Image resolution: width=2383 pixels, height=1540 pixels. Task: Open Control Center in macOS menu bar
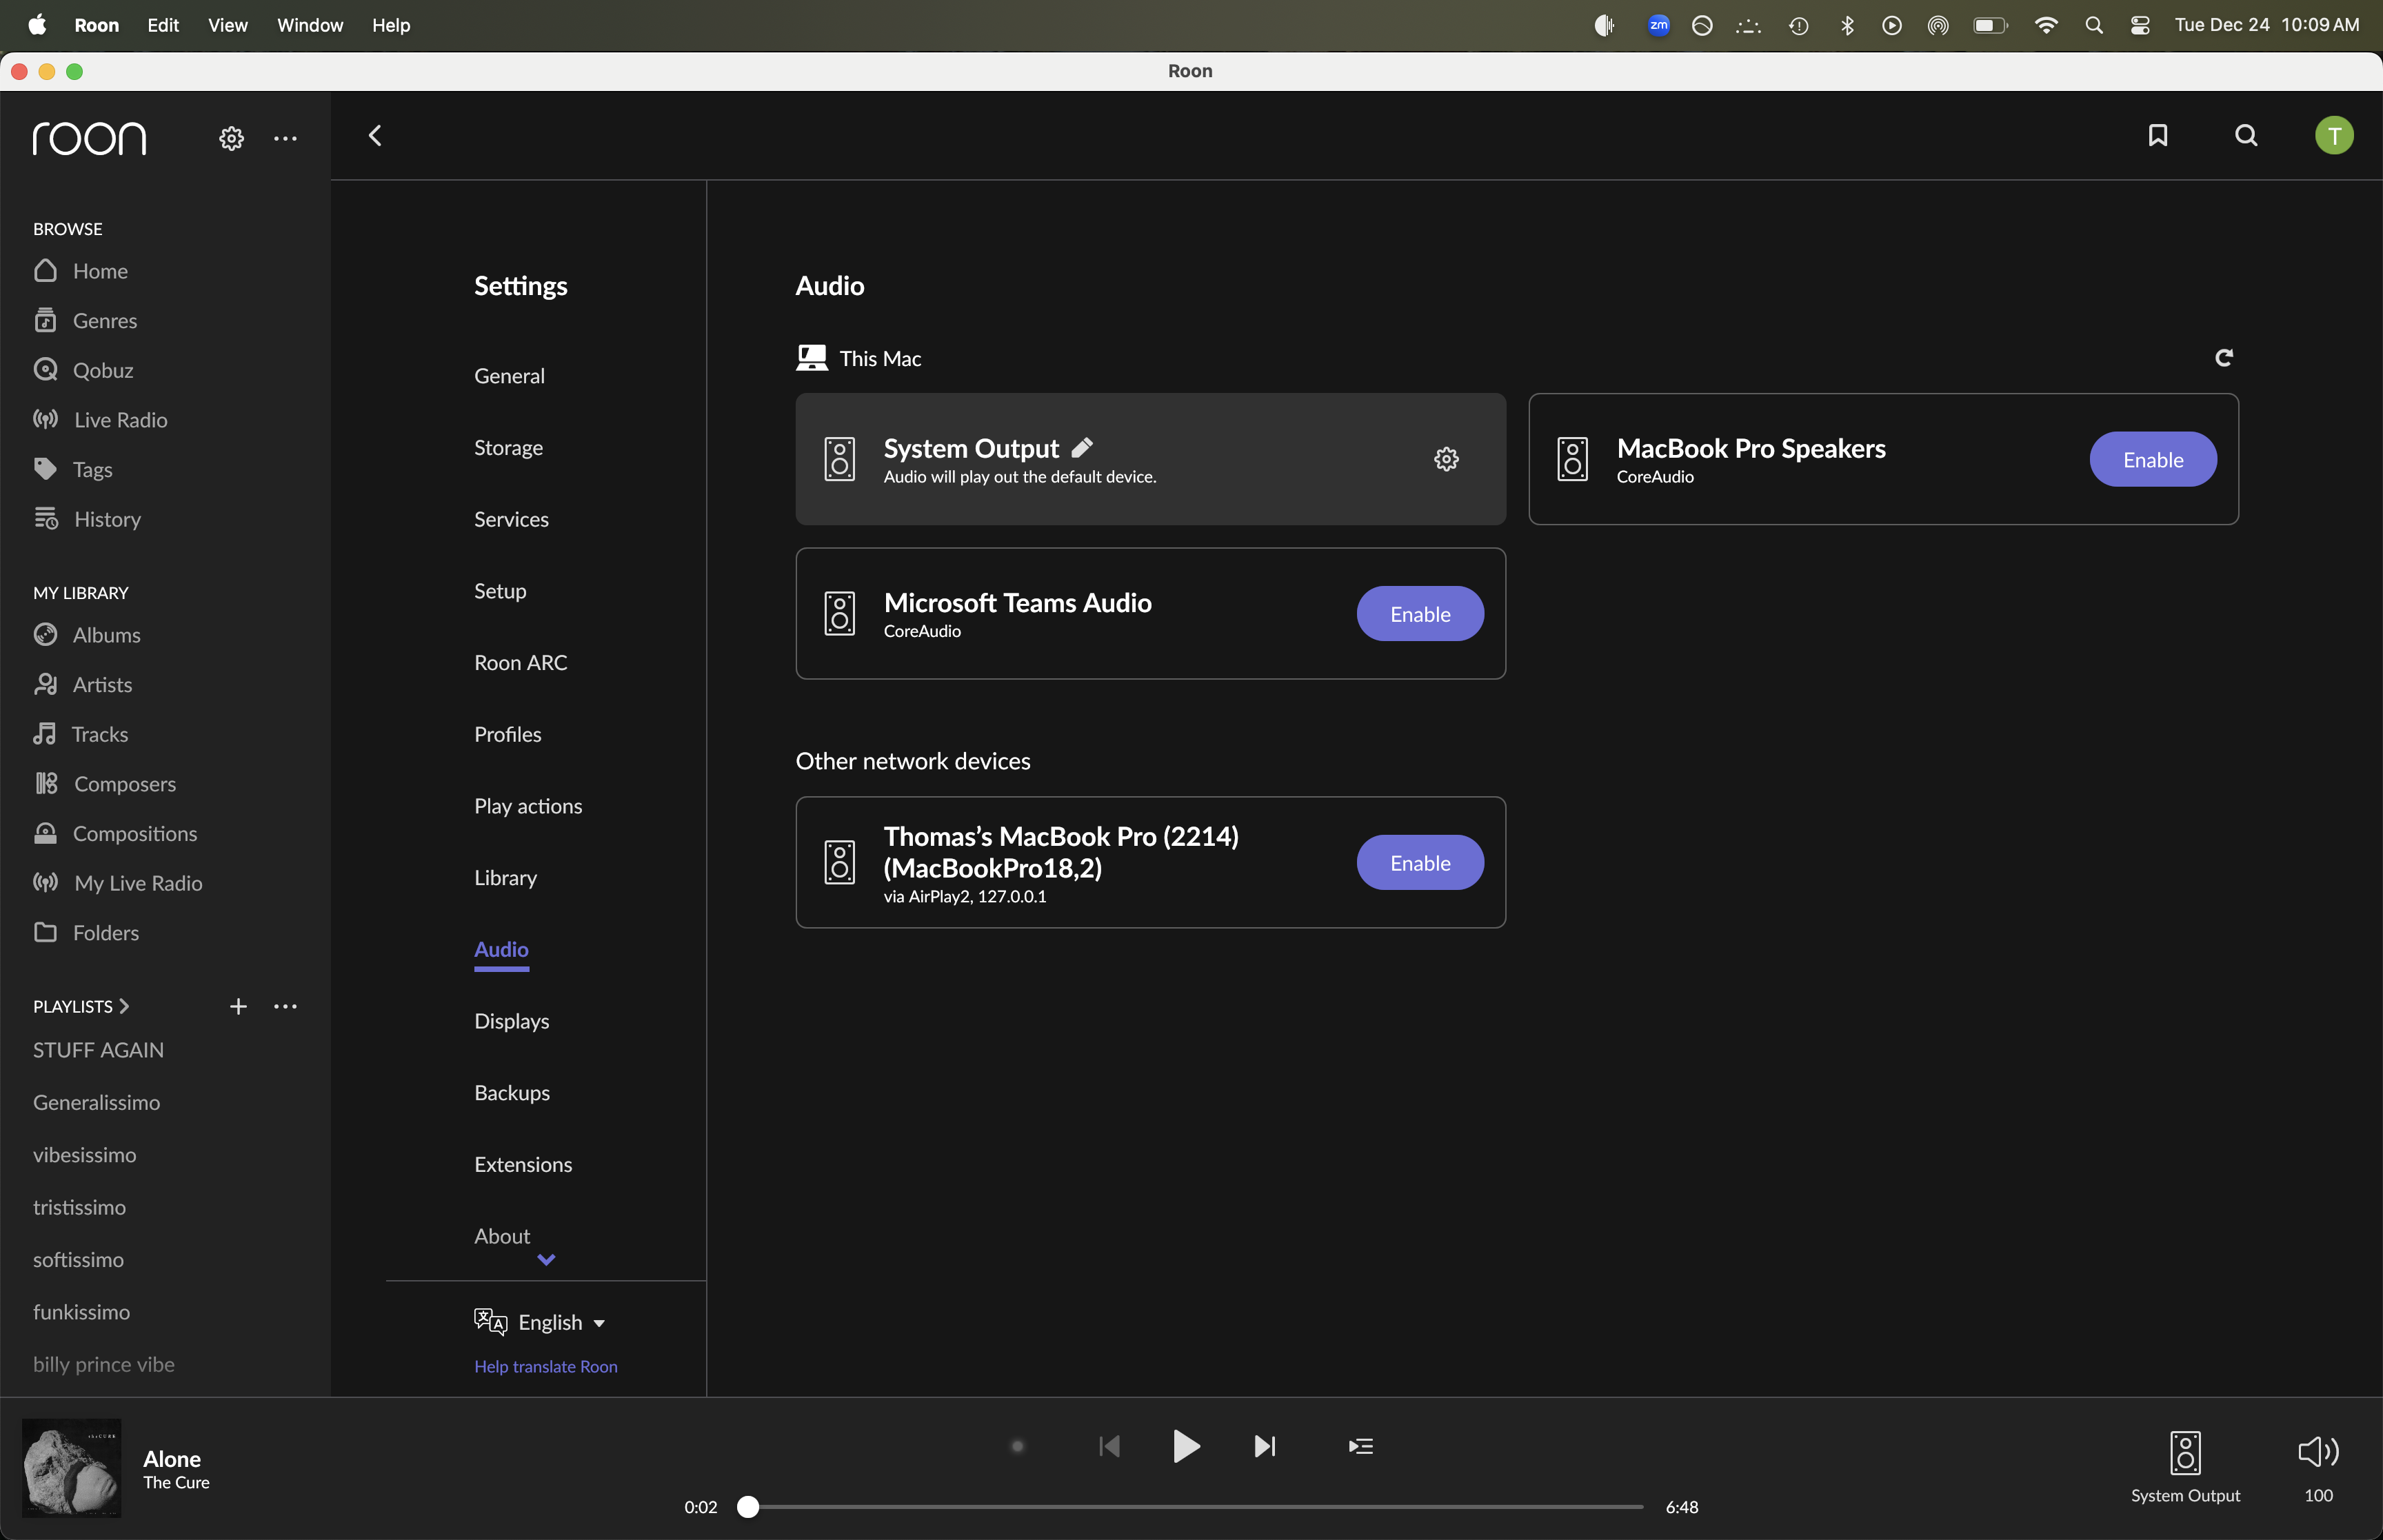pyautogui.click(x=2139, y=25)
